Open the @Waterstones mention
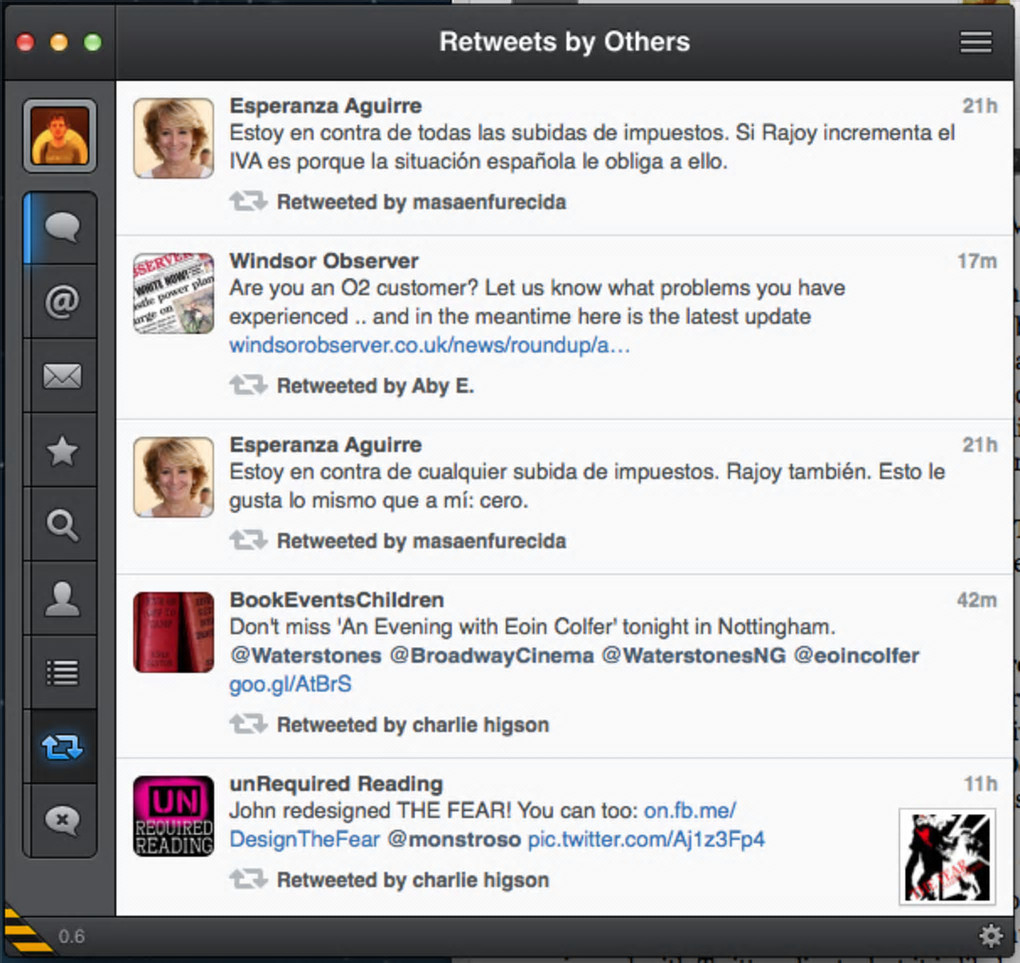The width and height of the screenshot is (1020, 963). pyautogui.click(x=306, y=655)
